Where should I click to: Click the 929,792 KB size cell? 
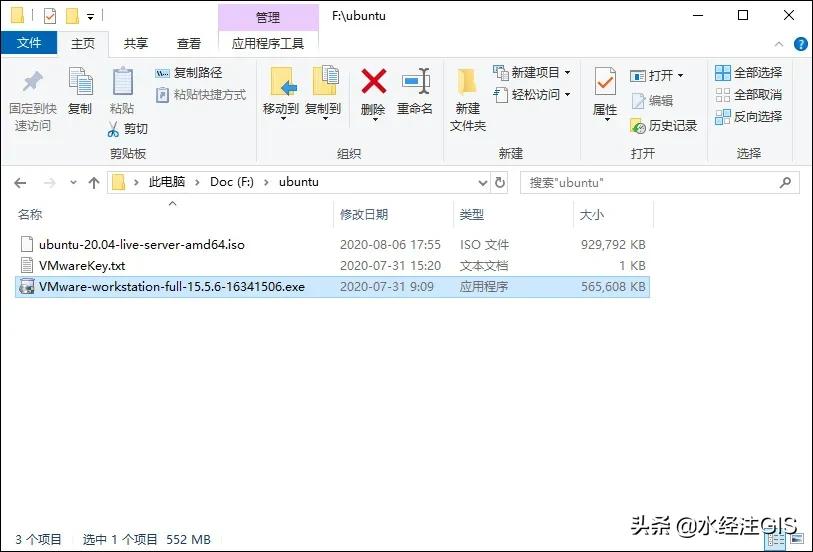click(x=613, y=245)
